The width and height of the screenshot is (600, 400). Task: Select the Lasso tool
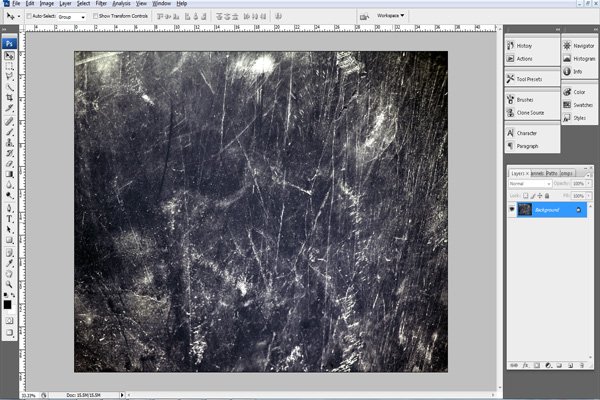[9, 77]
